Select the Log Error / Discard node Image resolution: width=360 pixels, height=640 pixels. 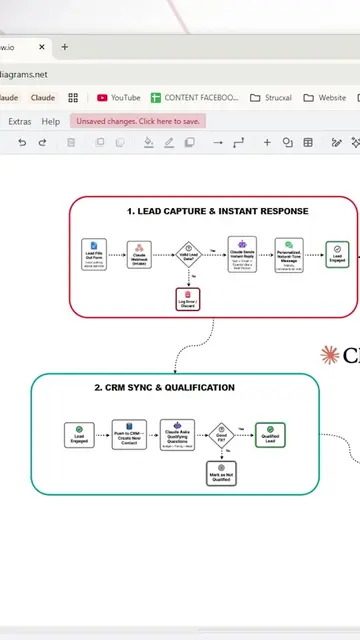pos(188,299)
